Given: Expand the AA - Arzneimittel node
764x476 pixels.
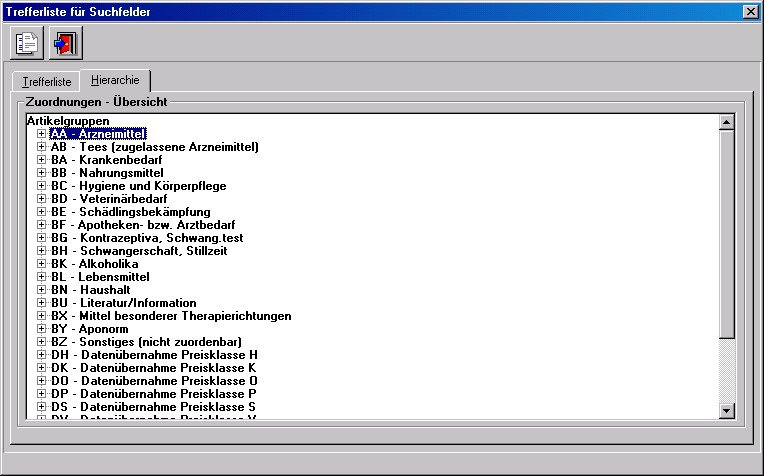Looking at the screenshot, I should (41, 133).
